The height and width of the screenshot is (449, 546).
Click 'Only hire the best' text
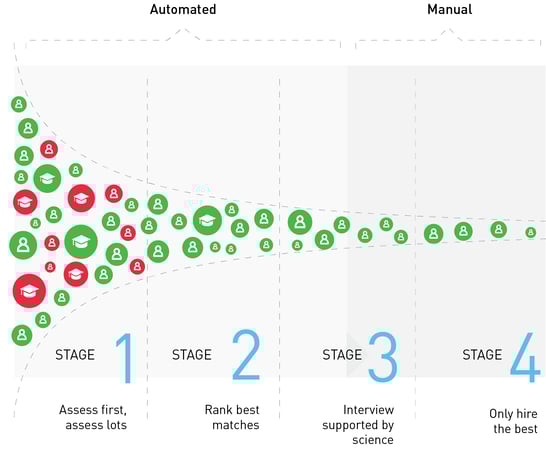(513, 421)
